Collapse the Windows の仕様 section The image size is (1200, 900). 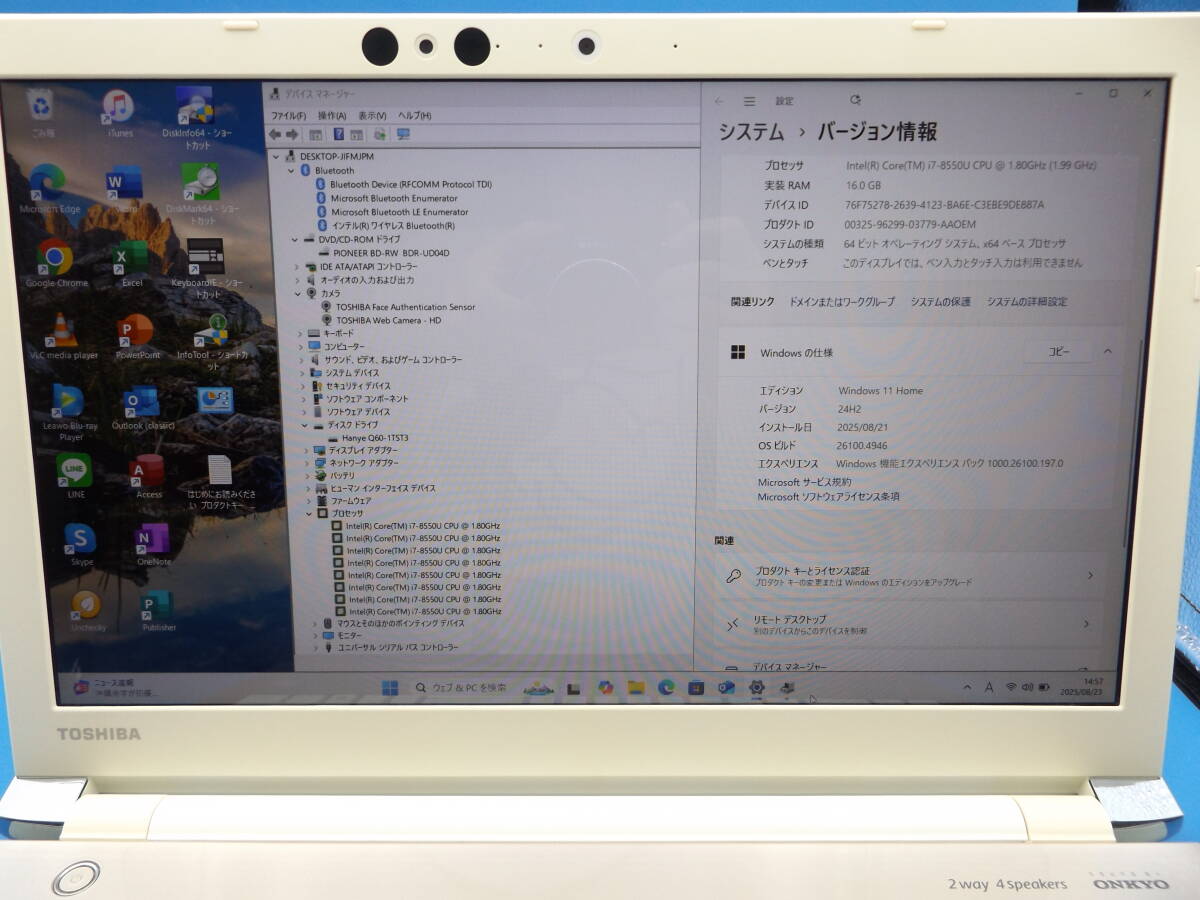(x=1107, y=351)
